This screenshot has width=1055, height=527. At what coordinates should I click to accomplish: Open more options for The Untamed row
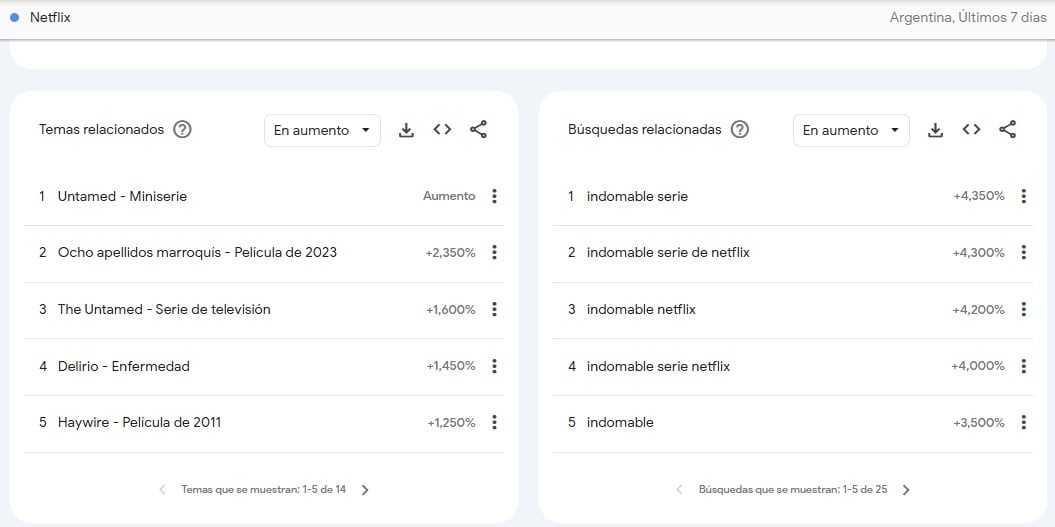pyautogui.click(x=495, y=309)
